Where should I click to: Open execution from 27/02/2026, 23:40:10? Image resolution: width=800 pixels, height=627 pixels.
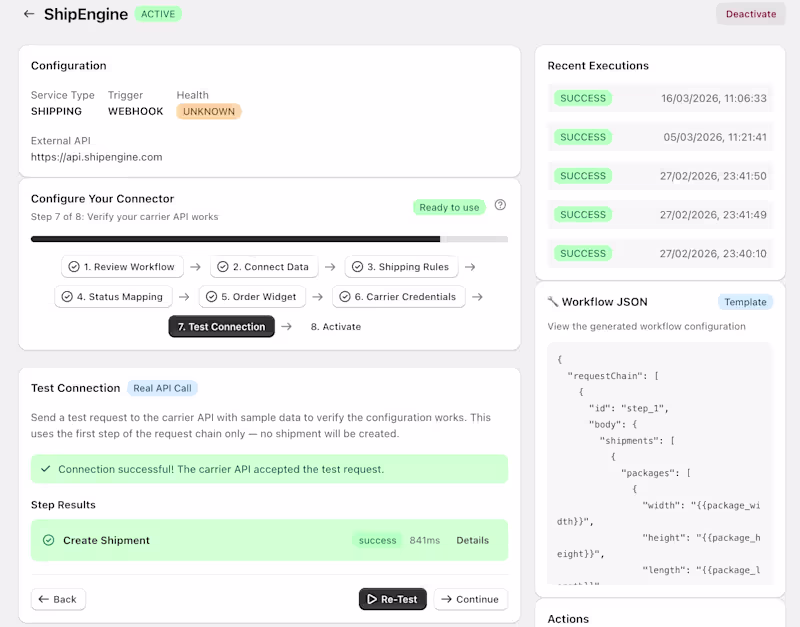tap(660, 254)
